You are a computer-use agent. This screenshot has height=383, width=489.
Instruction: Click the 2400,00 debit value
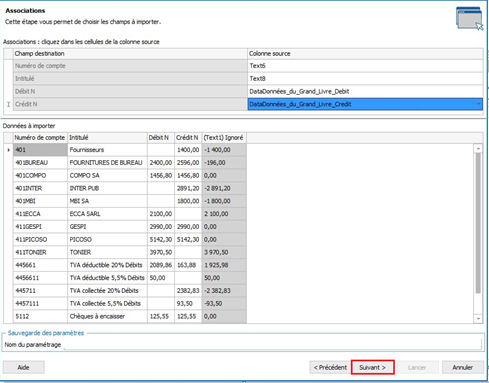(161, 163)
